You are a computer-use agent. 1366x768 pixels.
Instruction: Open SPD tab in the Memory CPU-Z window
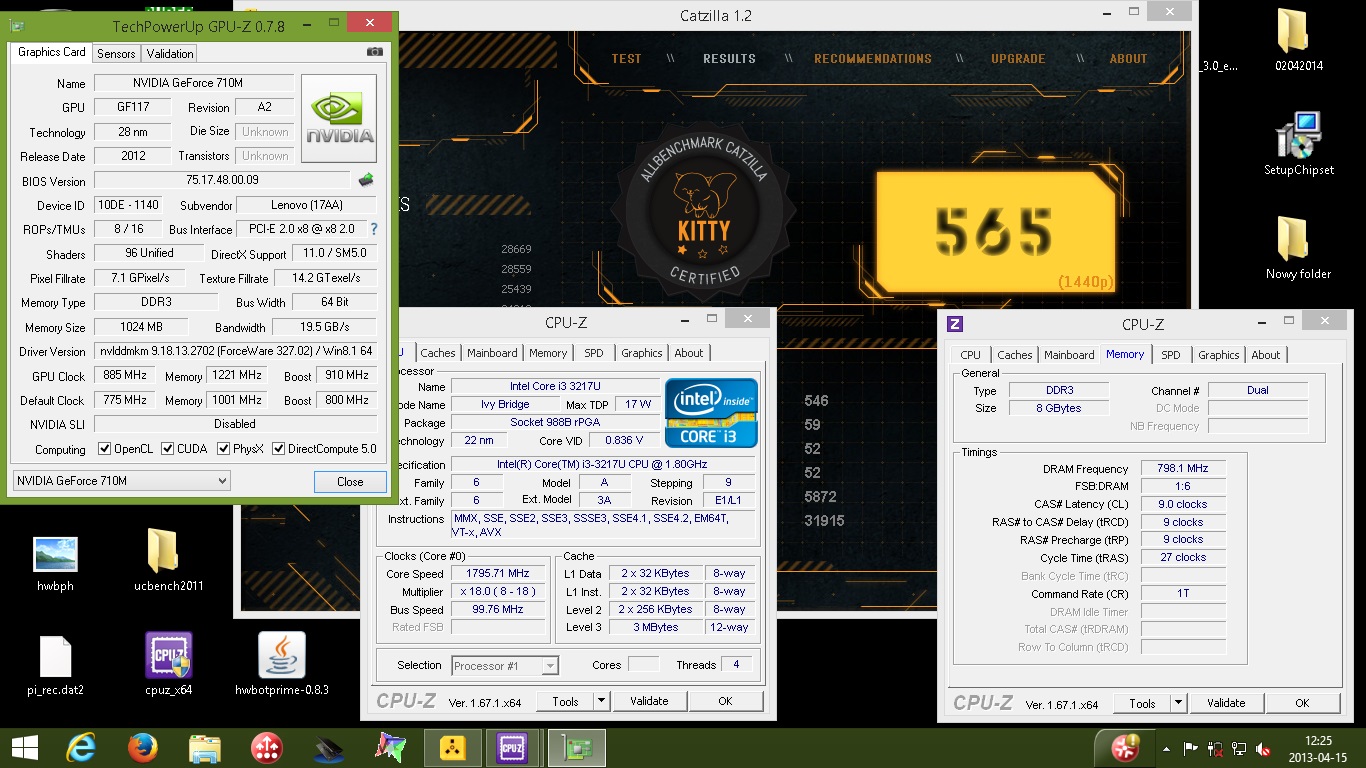1171,355
